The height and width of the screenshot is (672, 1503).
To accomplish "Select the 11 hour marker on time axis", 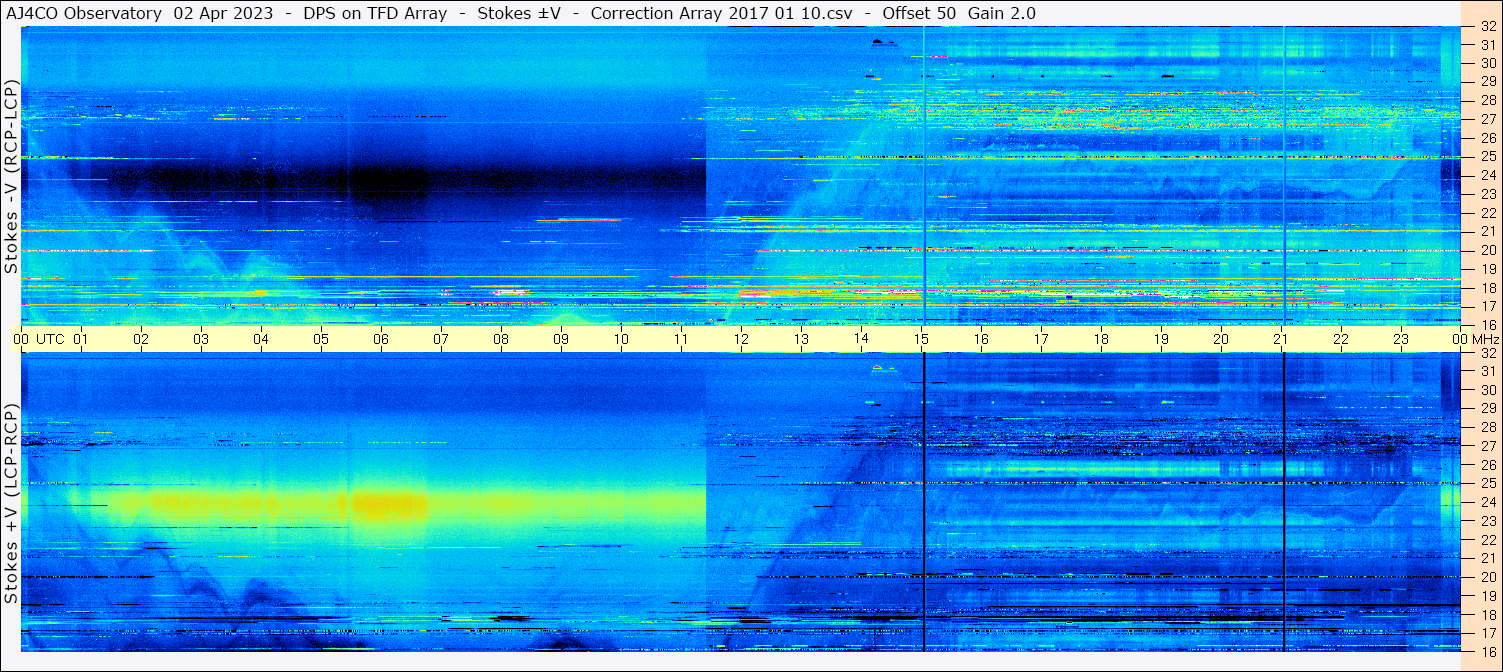I will pyautogui.click(x=681, y=339).
